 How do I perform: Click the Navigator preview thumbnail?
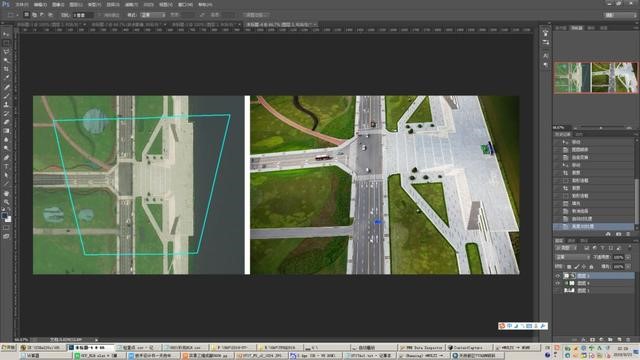tap(596, 78)
